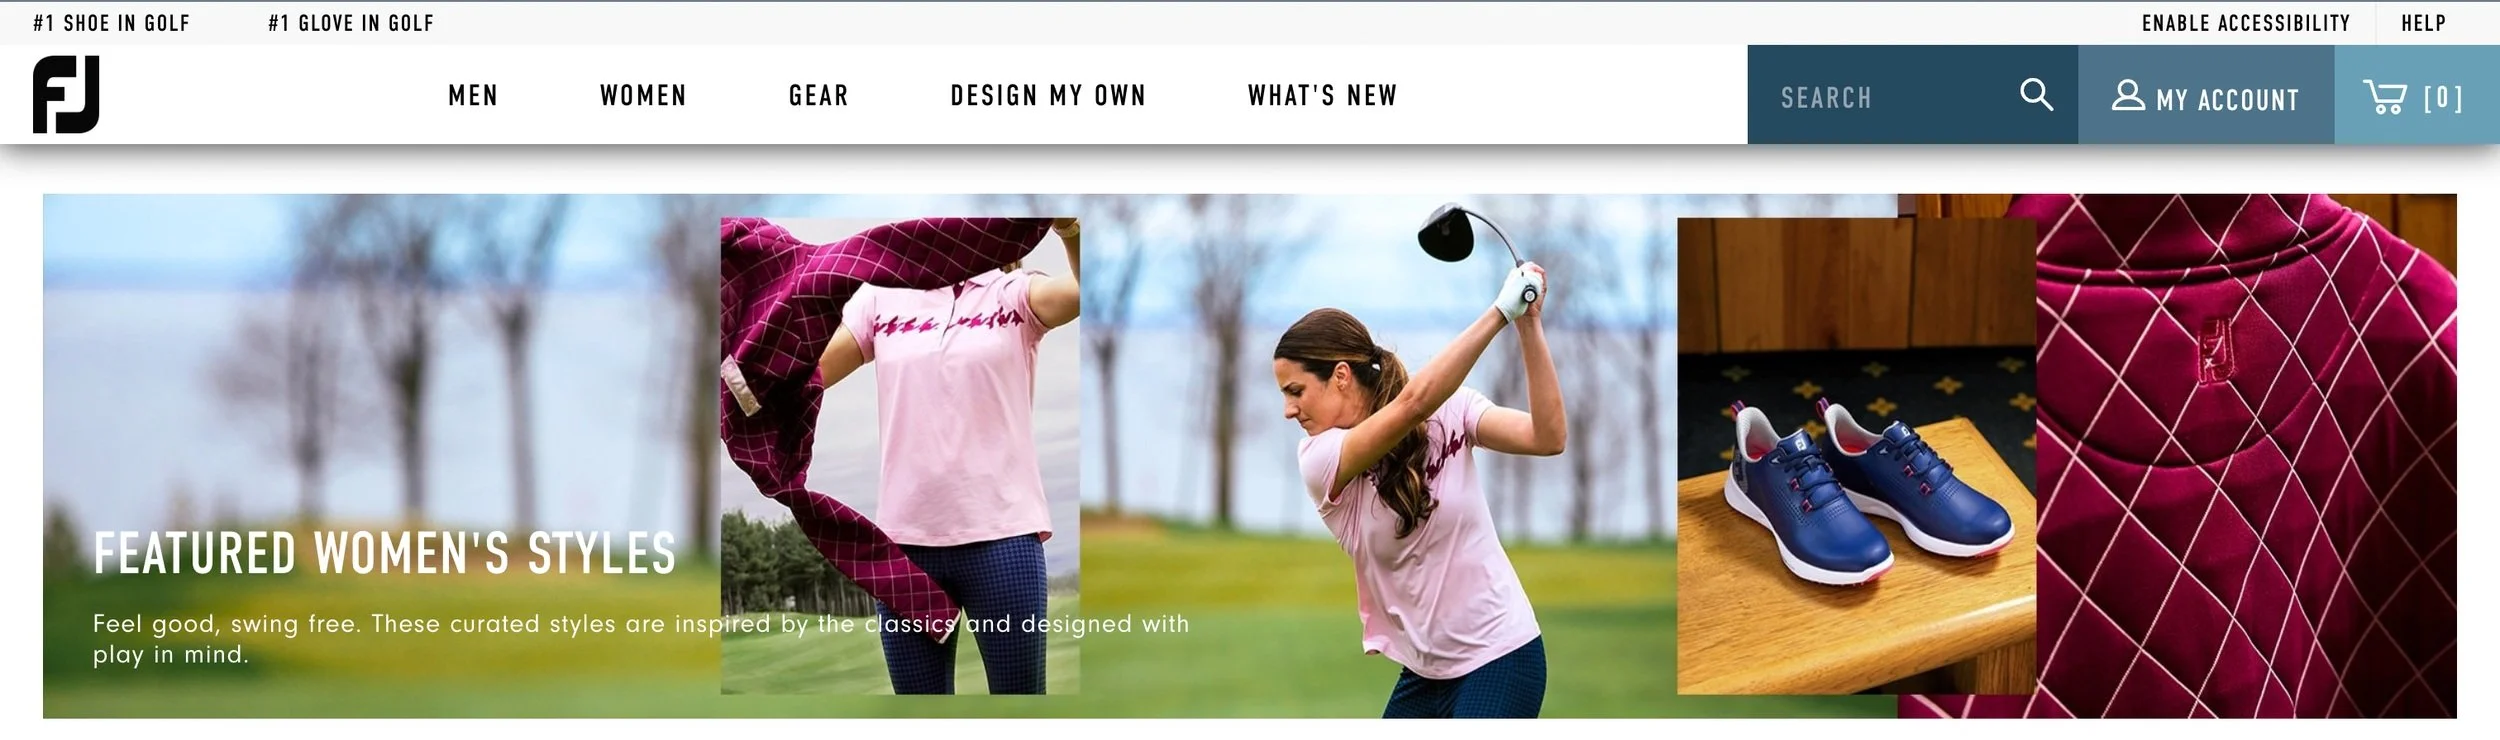This screenshot has height=740, width=2500.
Task: Expand the Gear navigation menu
Action: [x=818, y=96]
